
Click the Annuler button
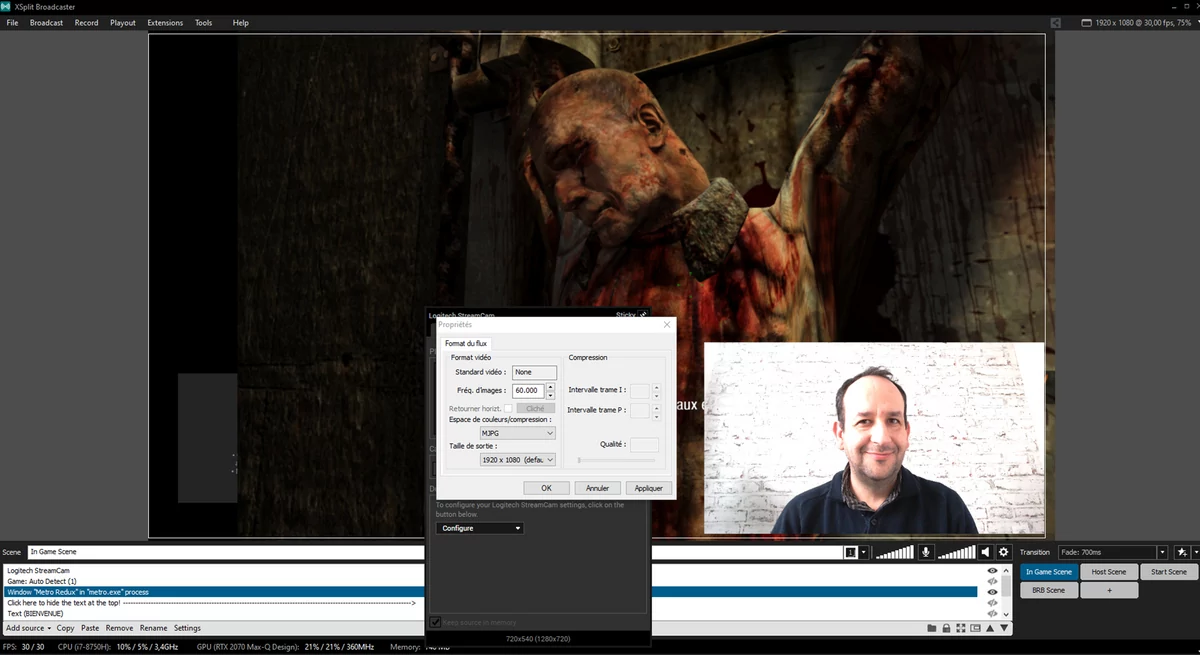(597, 488)
